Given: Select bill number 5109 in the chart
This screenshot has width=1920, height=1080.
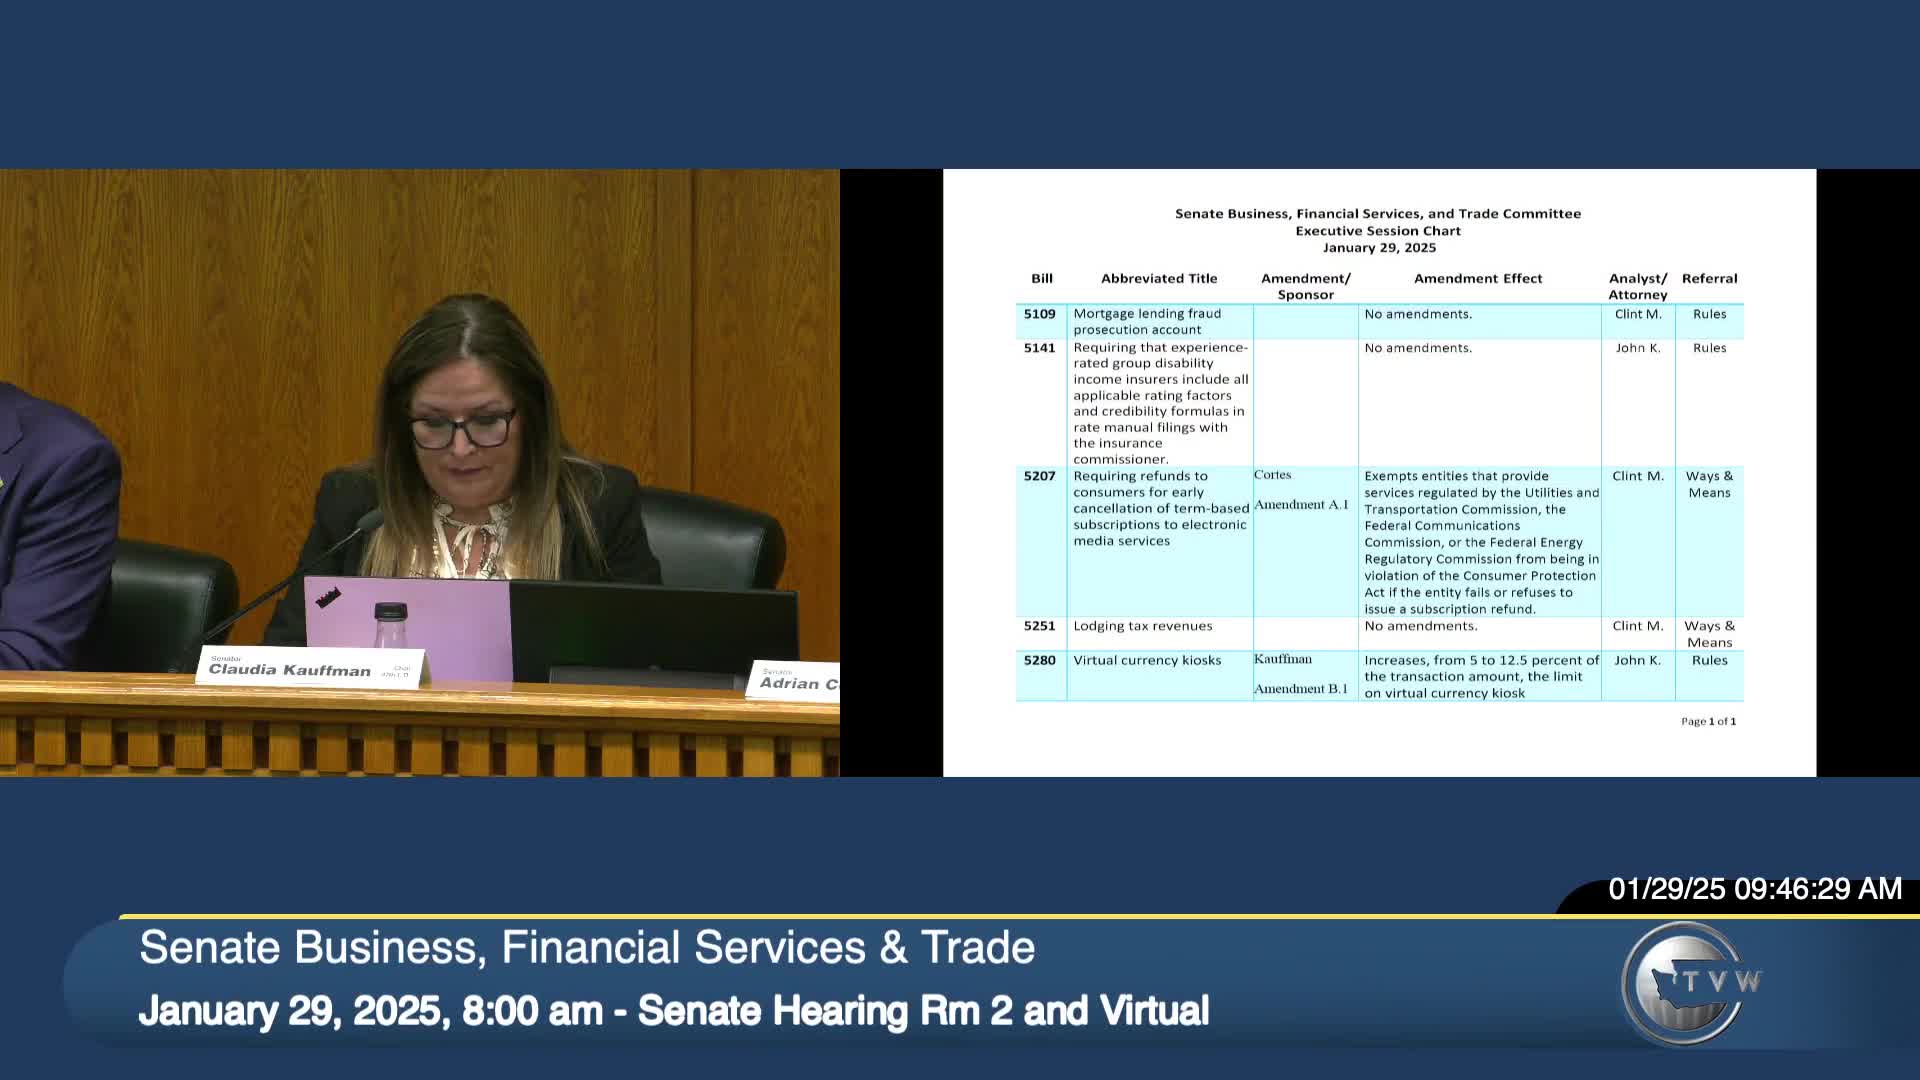Looking at the screenshot, I should coord(1039,314).
